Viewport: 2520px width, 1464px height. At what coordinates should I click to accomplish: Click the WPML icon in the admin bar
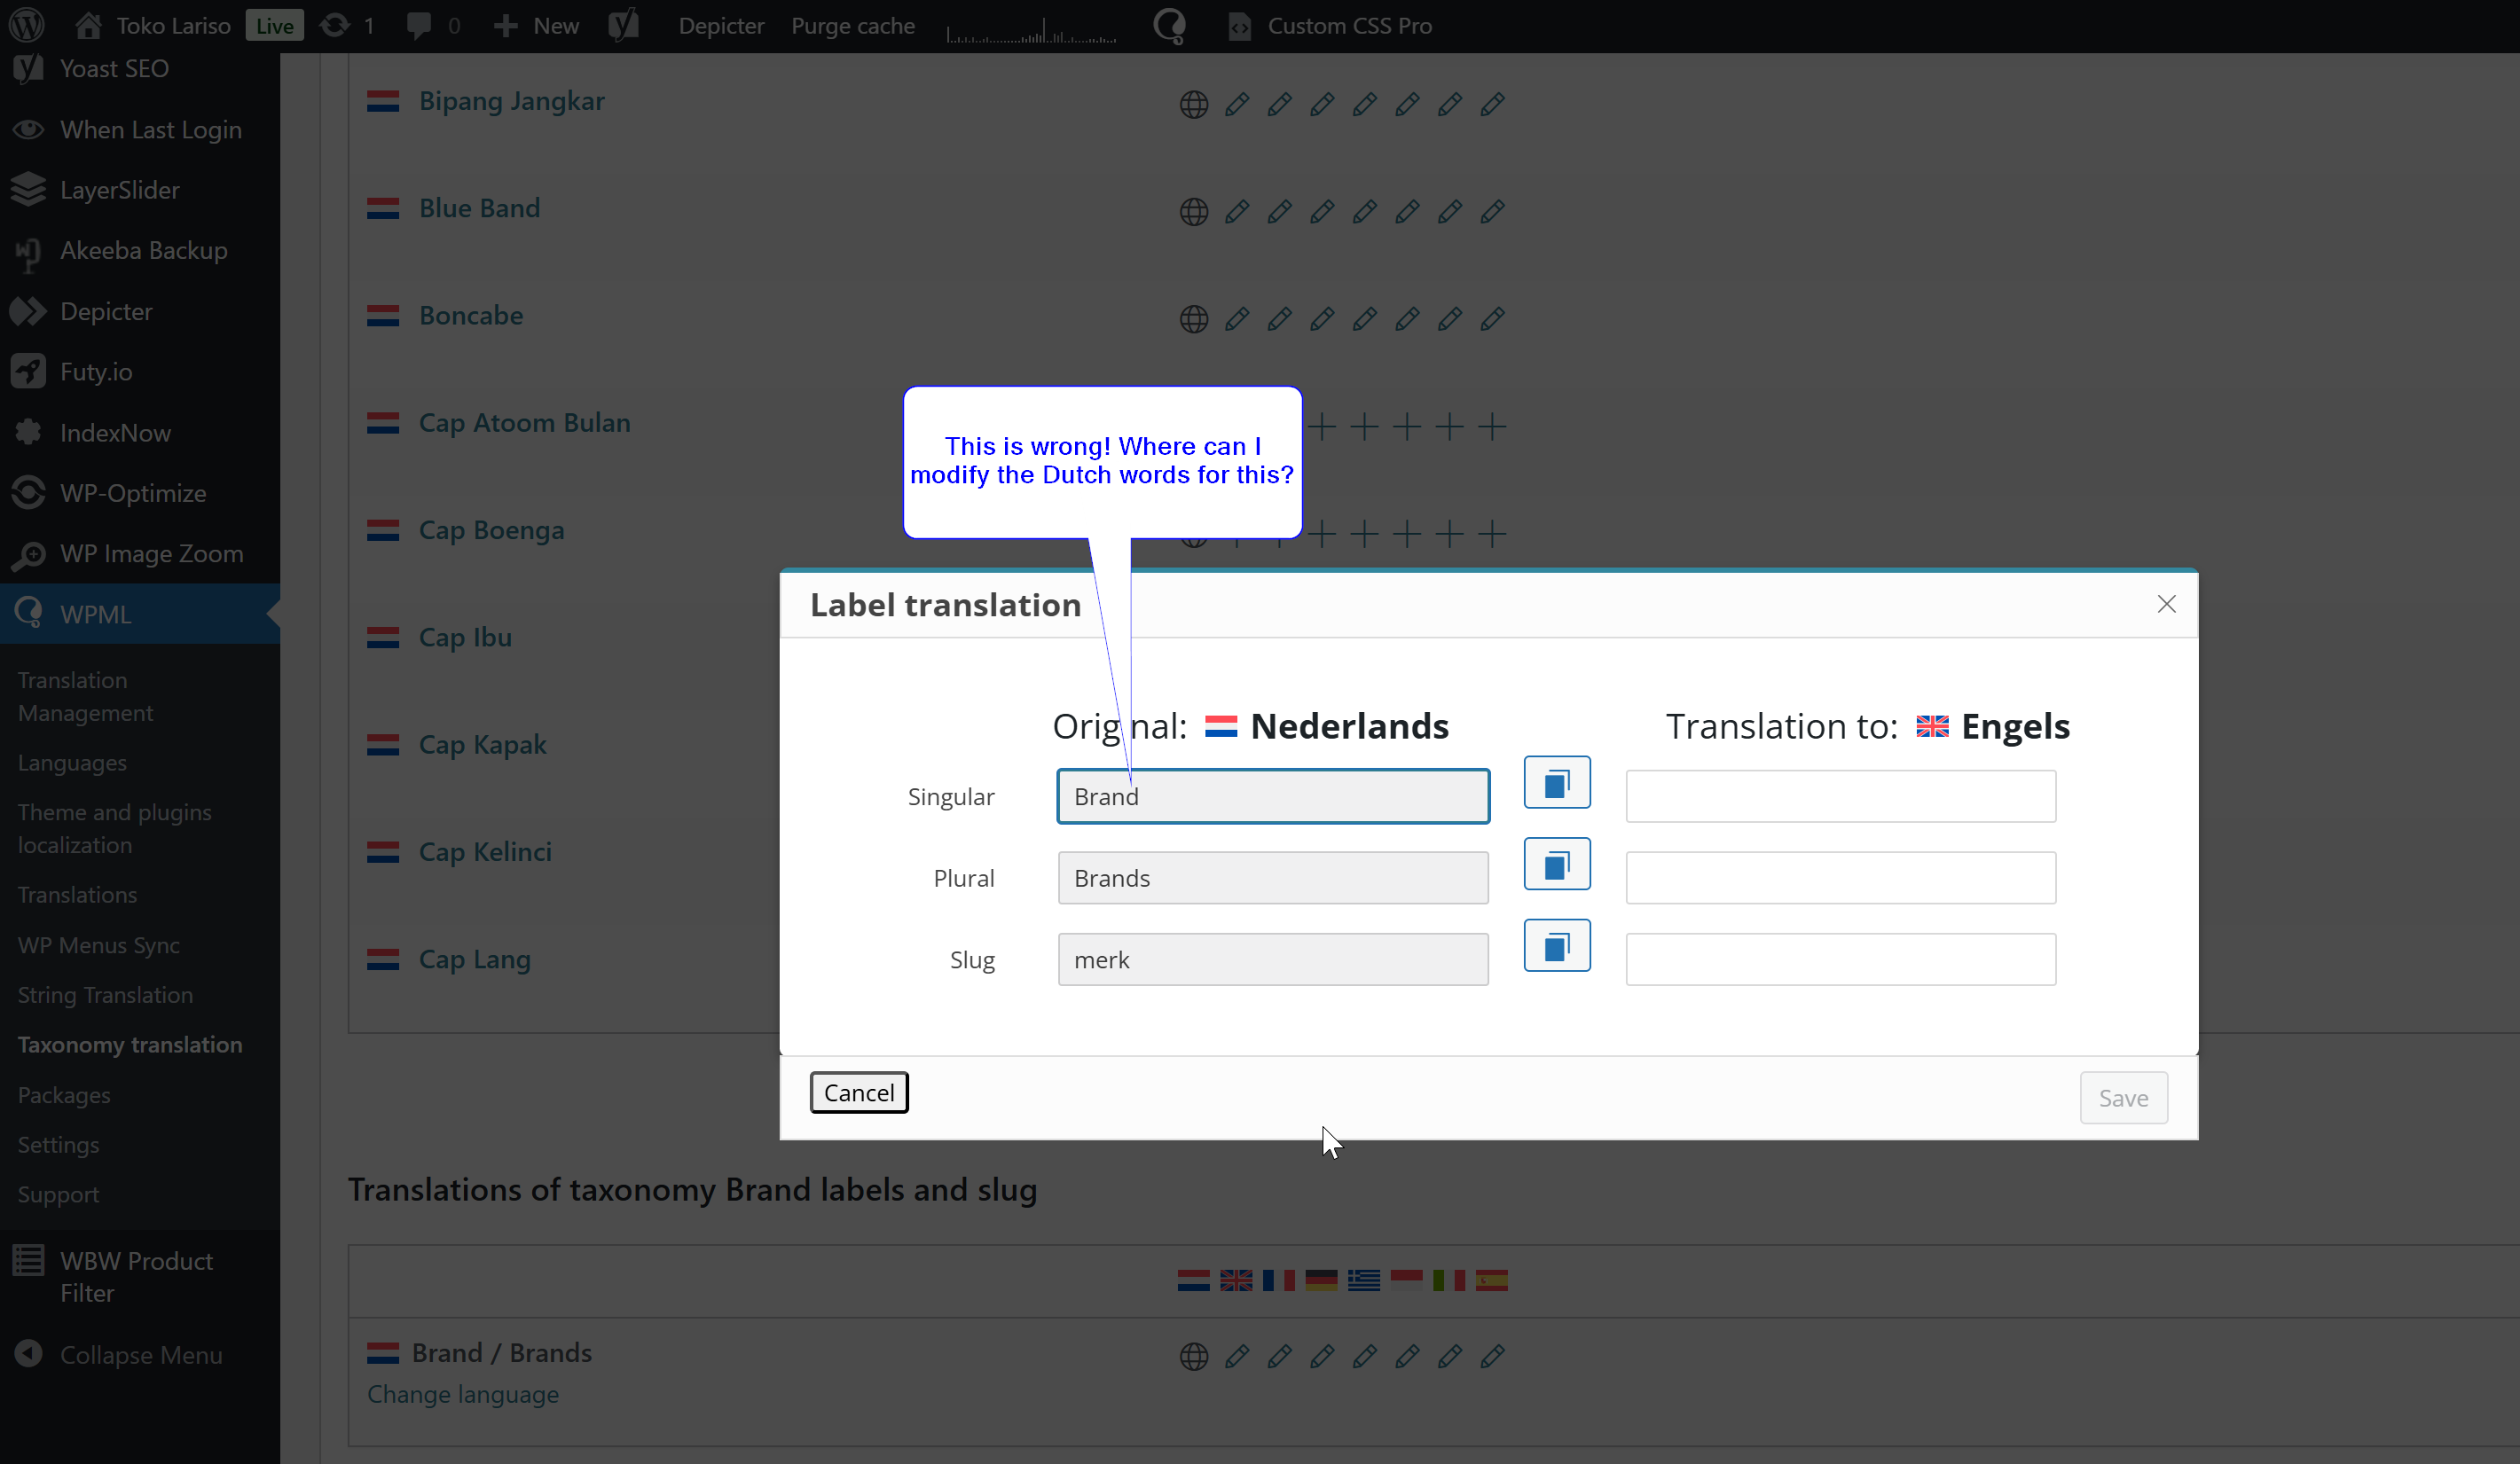pyautogui.click(x=1169, y=25)
